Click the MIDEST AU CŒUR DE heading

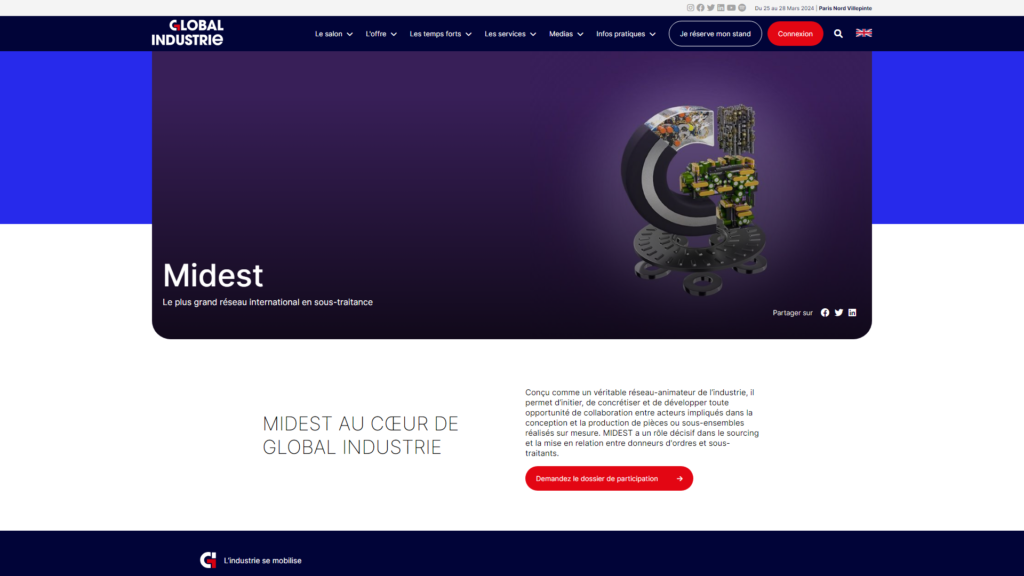point(360,424)
